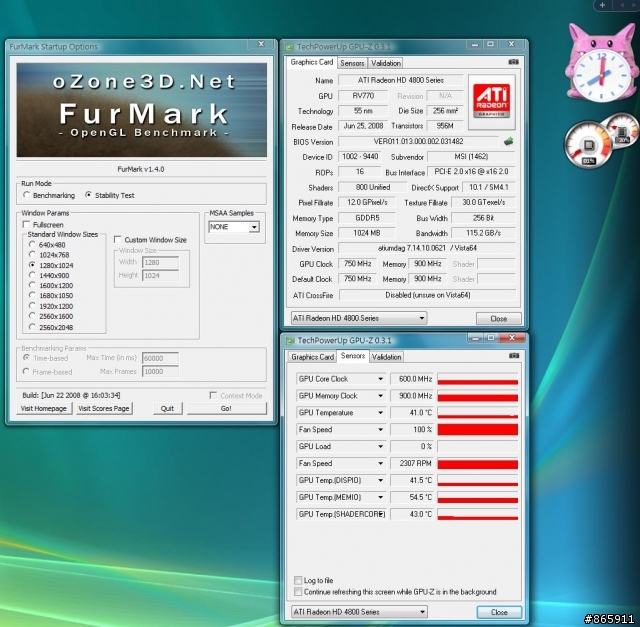640x627 pixels.
Task: Click the camera screenshot icon in Sensors GPU-Z window
Action: [x=514, y=356]
